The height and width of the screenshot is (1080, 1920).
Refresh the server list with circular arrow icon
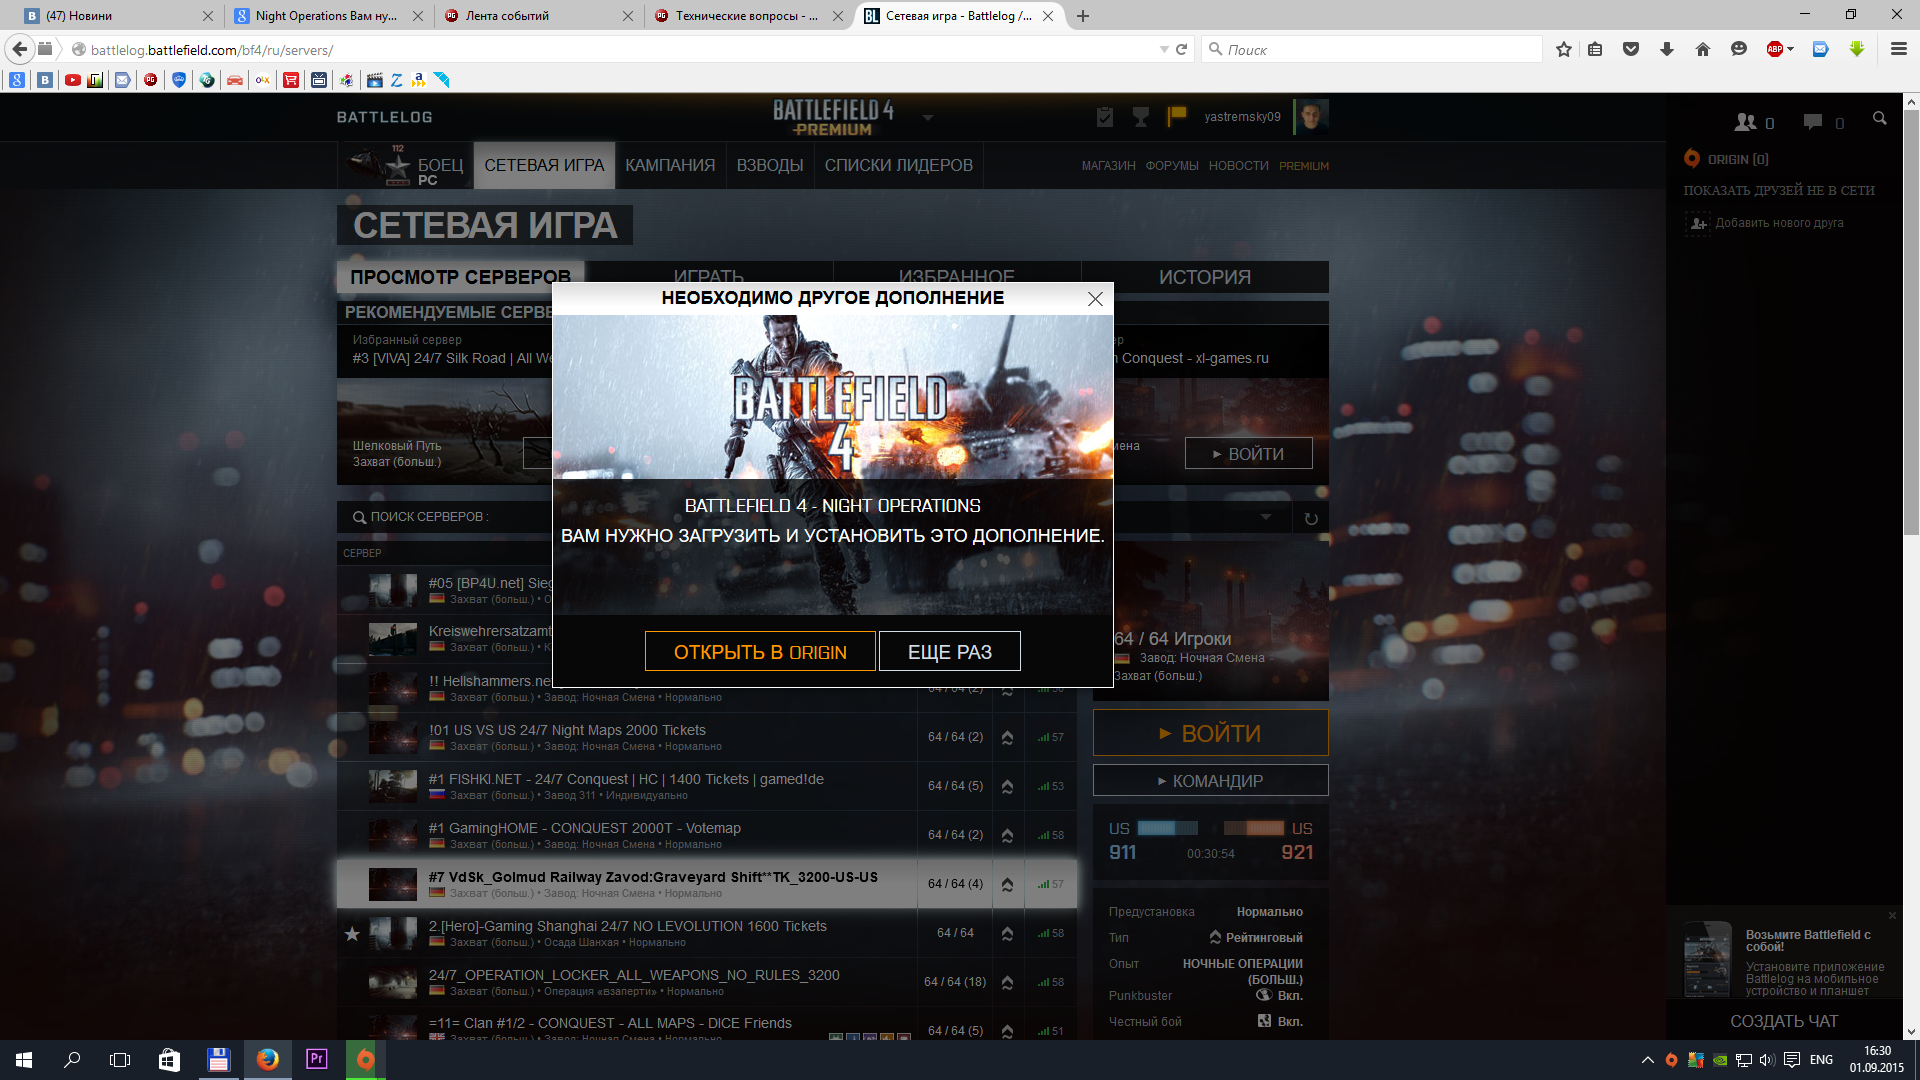[x=1310, y=517]
